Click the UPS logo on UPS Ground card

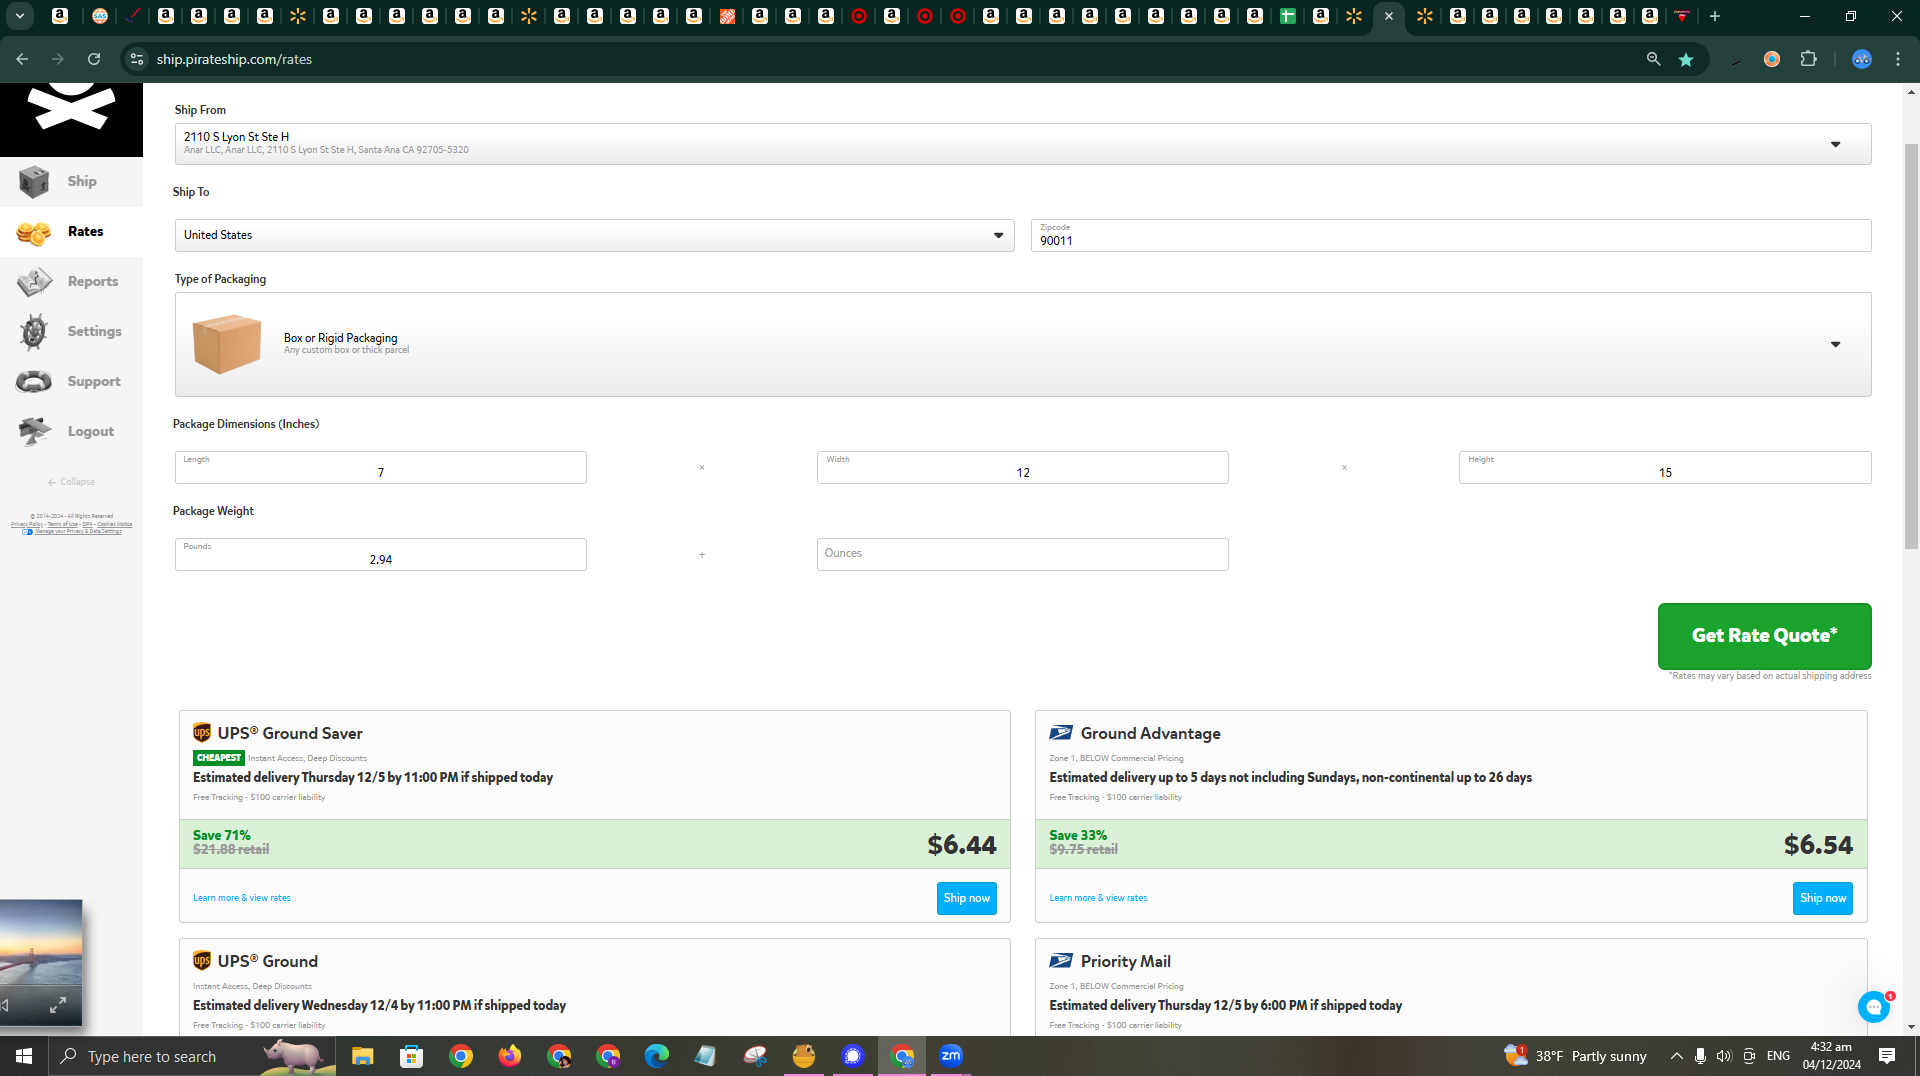(202, 961)
